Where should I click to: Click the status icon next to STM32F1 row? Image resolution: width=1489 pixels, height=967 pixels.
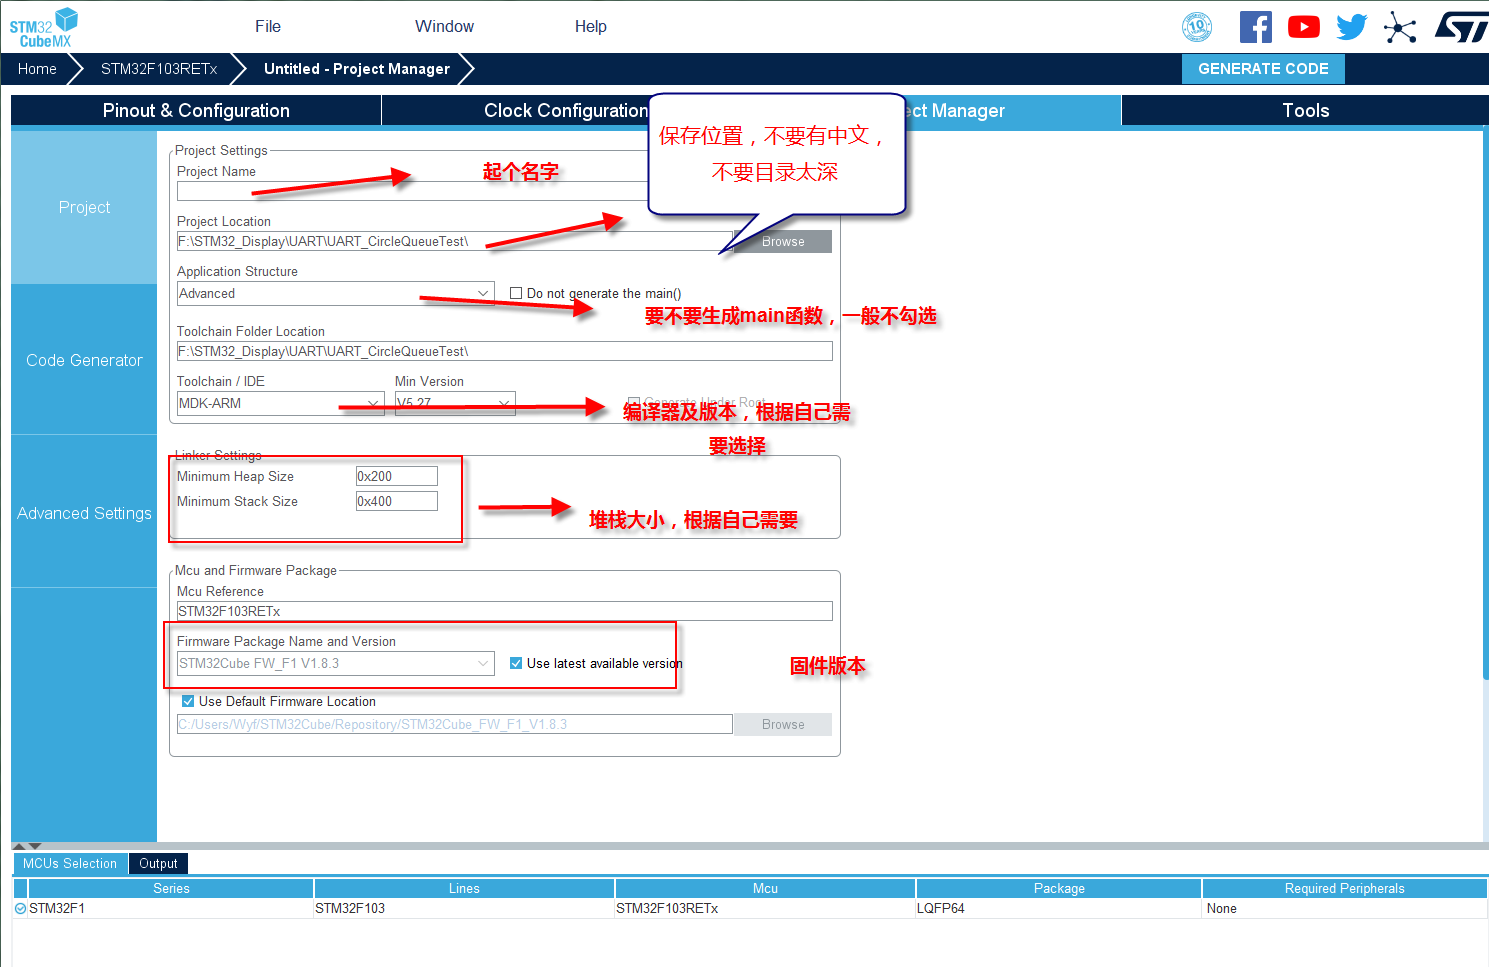[20, 909]
